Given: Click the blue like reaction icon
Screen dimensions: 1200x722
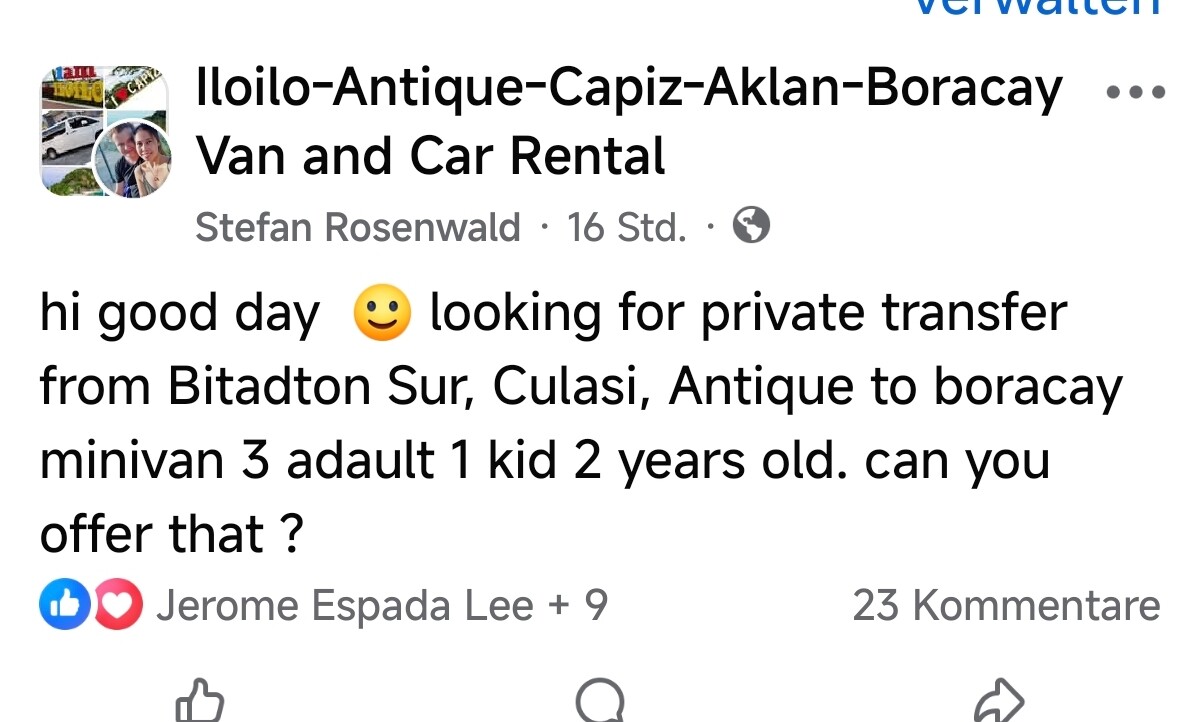Looking at the screenshot, I should tap(65, 606).
